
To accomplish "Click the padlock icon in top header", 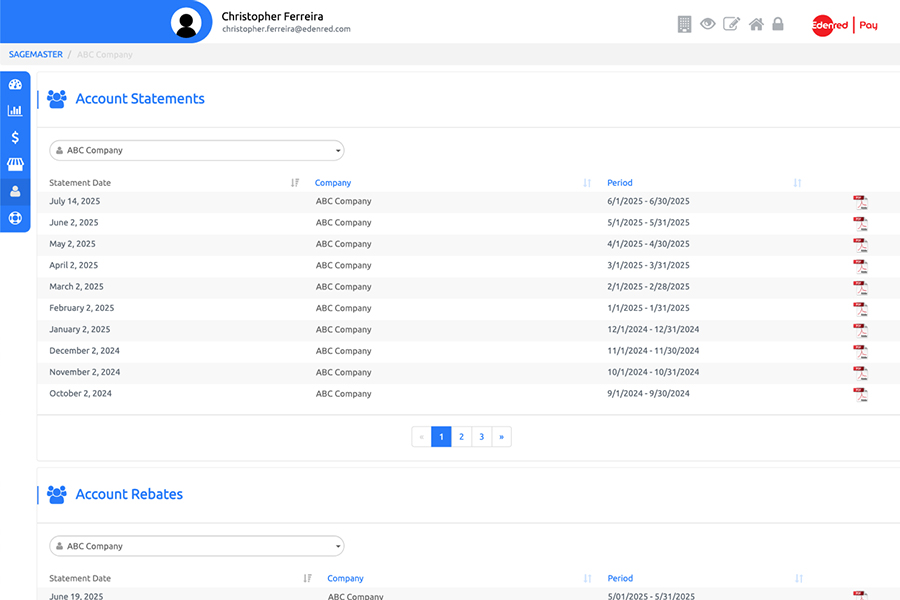I will tap(778, 24).
